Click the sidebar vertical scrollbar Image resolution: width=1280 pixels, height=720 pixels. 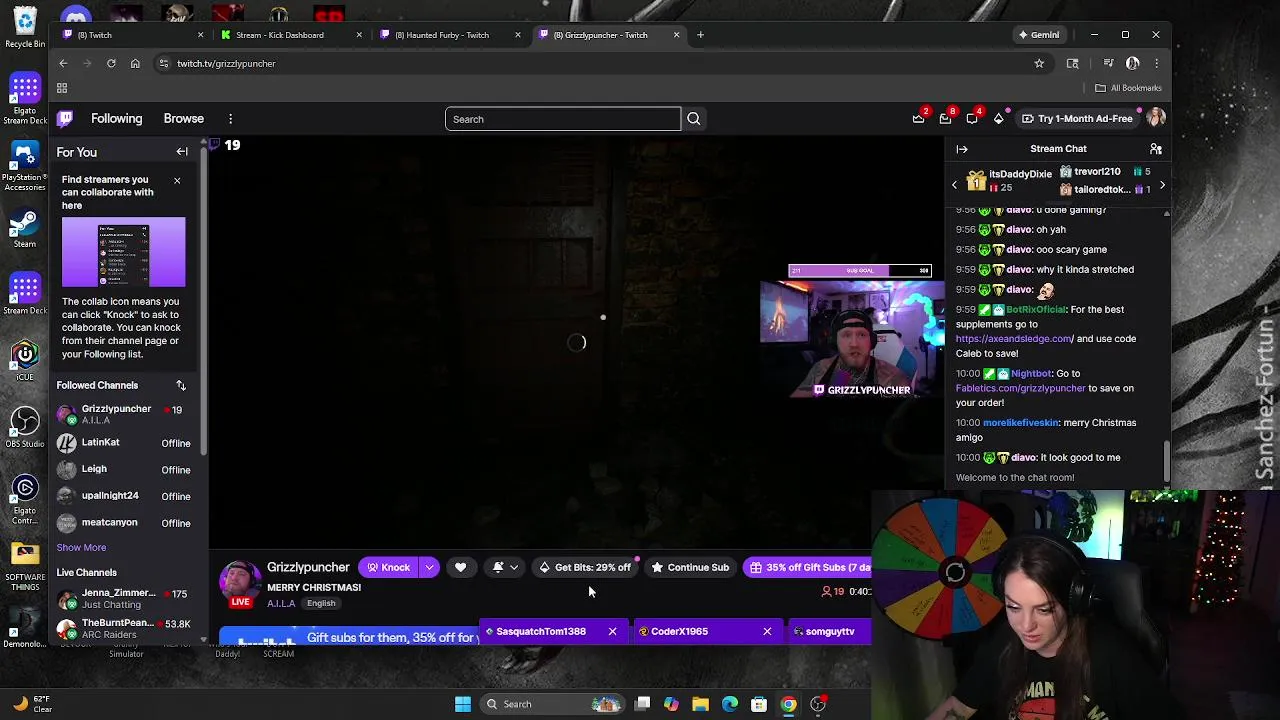point(205,300)
